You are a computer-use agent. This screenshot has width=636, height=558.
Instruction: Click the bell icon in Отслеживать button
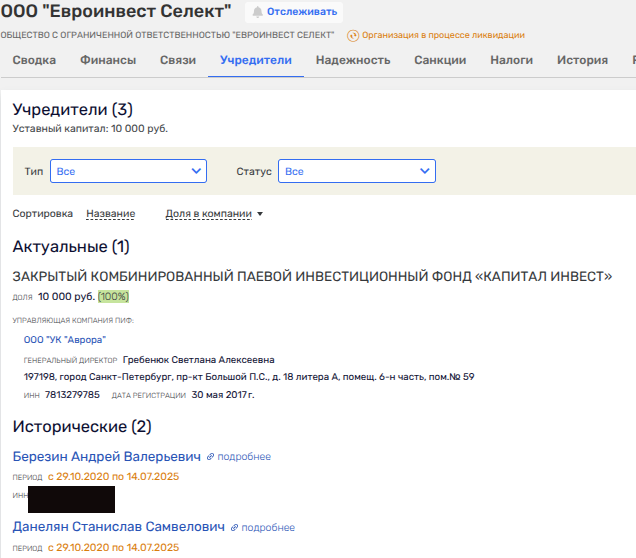tap(257, 12)
